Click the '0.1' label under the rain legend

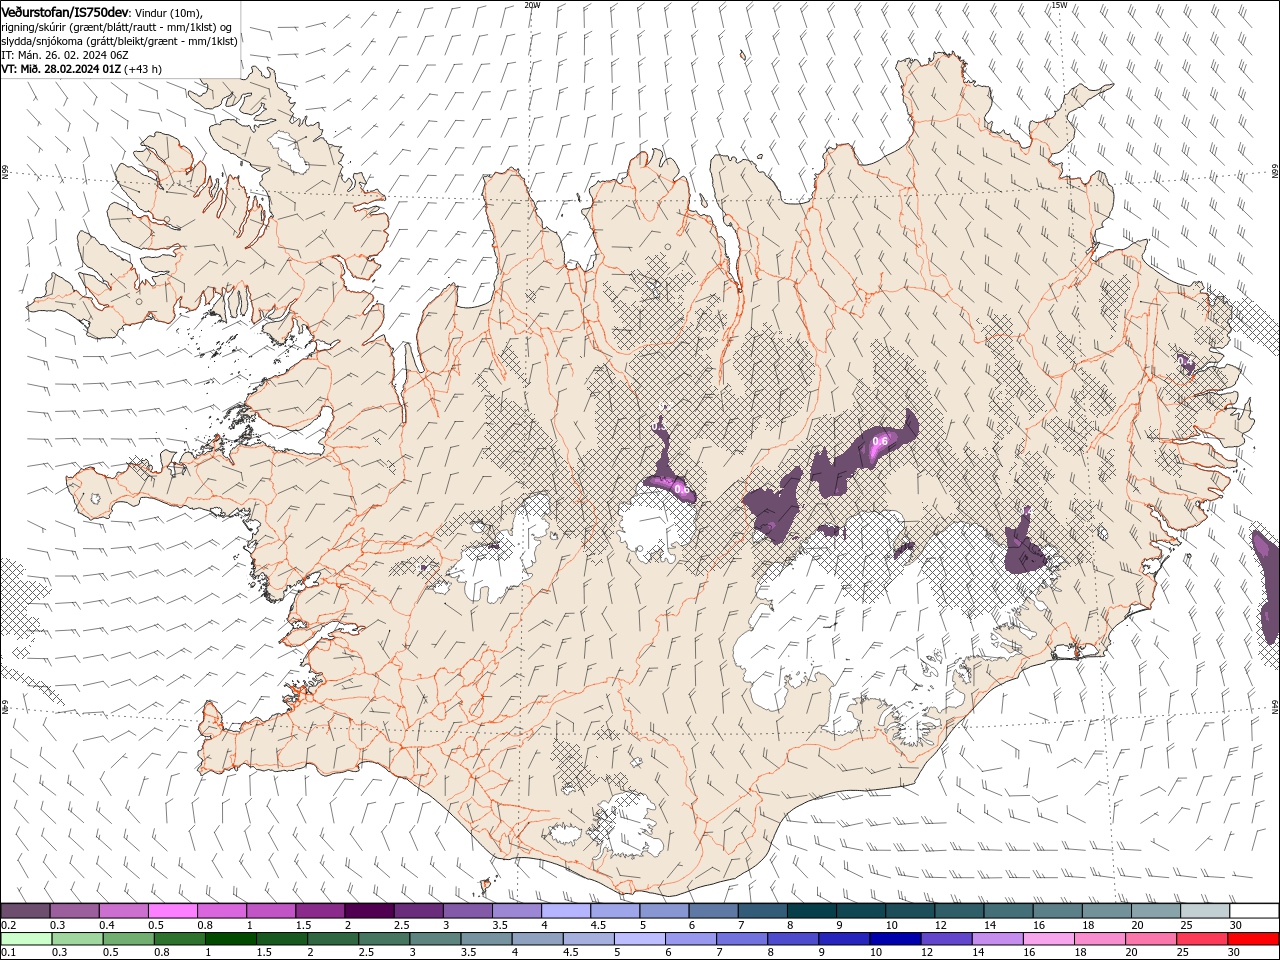pos(7,952)
